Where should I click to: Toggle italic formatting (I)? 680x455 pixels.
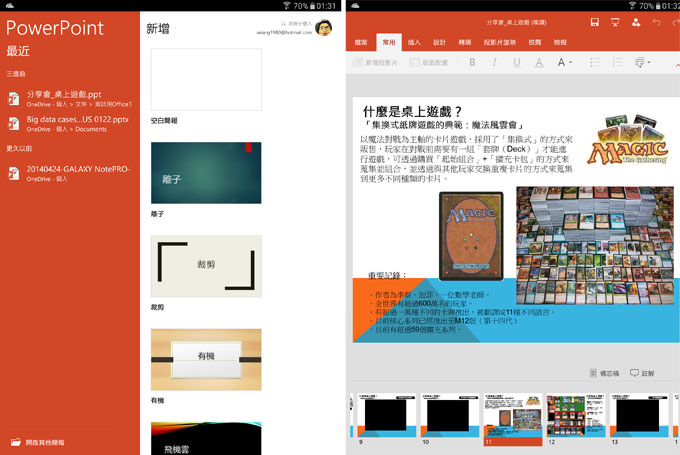pyautogui.click(x=494, y=62)
